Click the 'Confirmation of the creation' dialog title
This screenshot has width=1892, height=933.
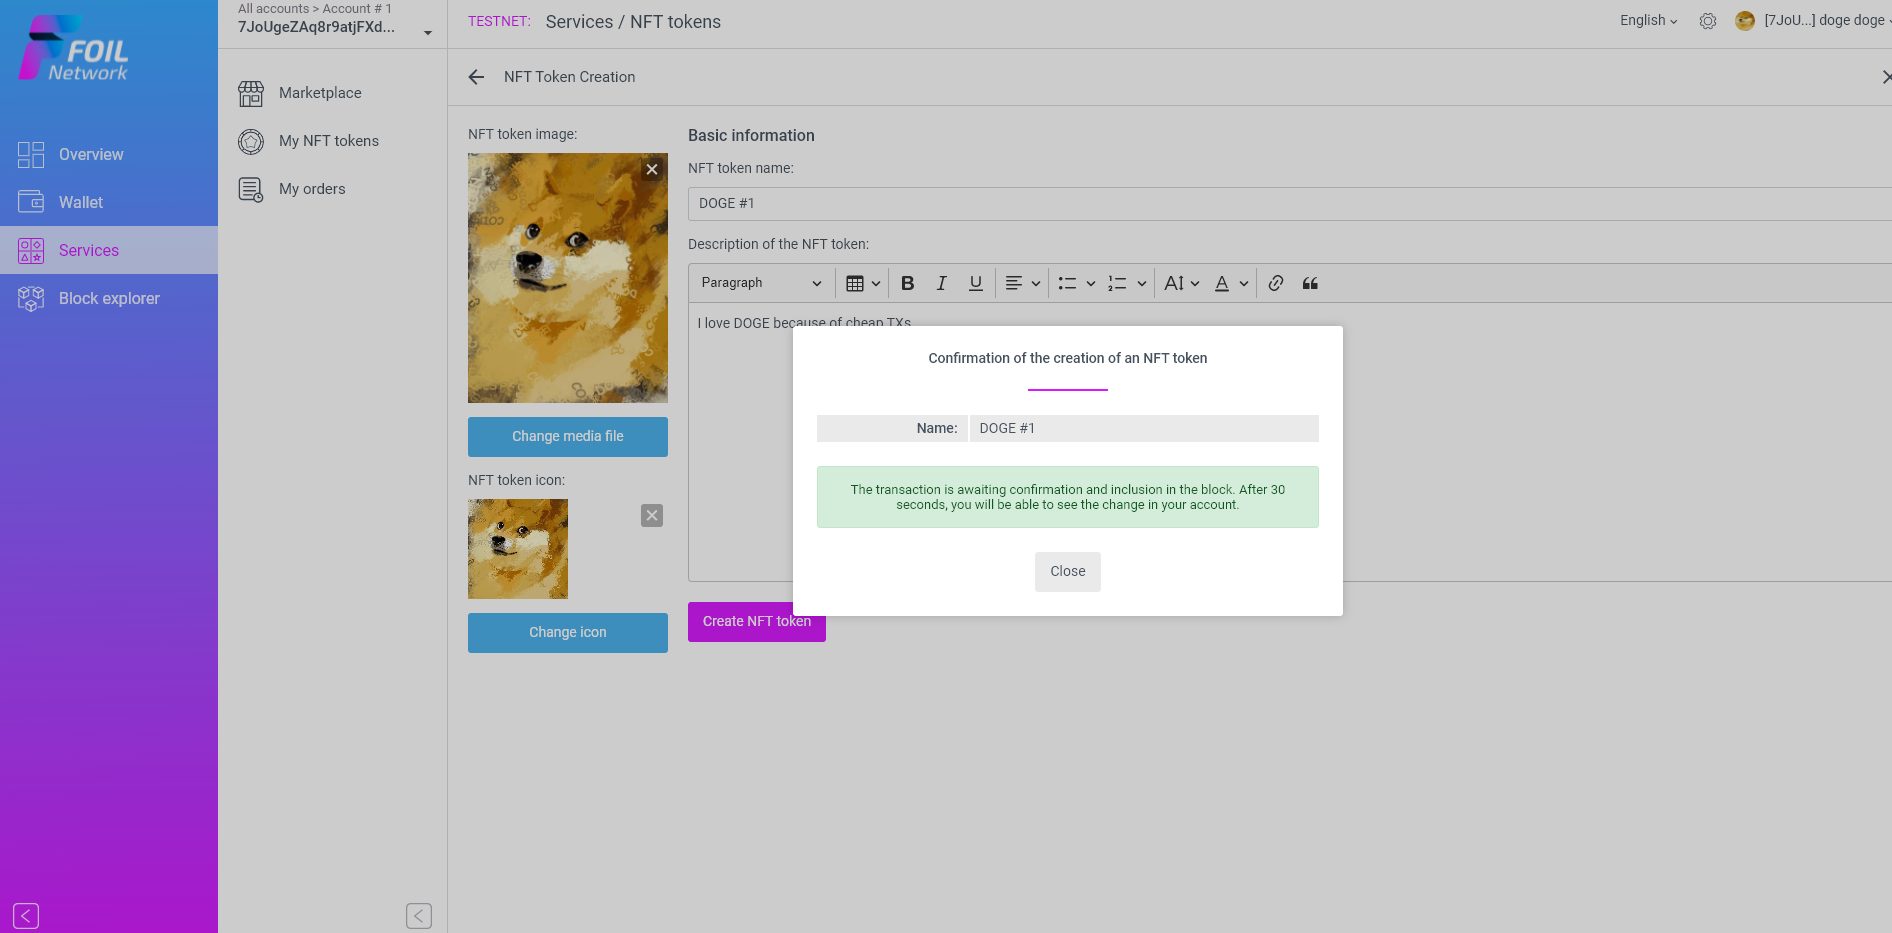1068,358
